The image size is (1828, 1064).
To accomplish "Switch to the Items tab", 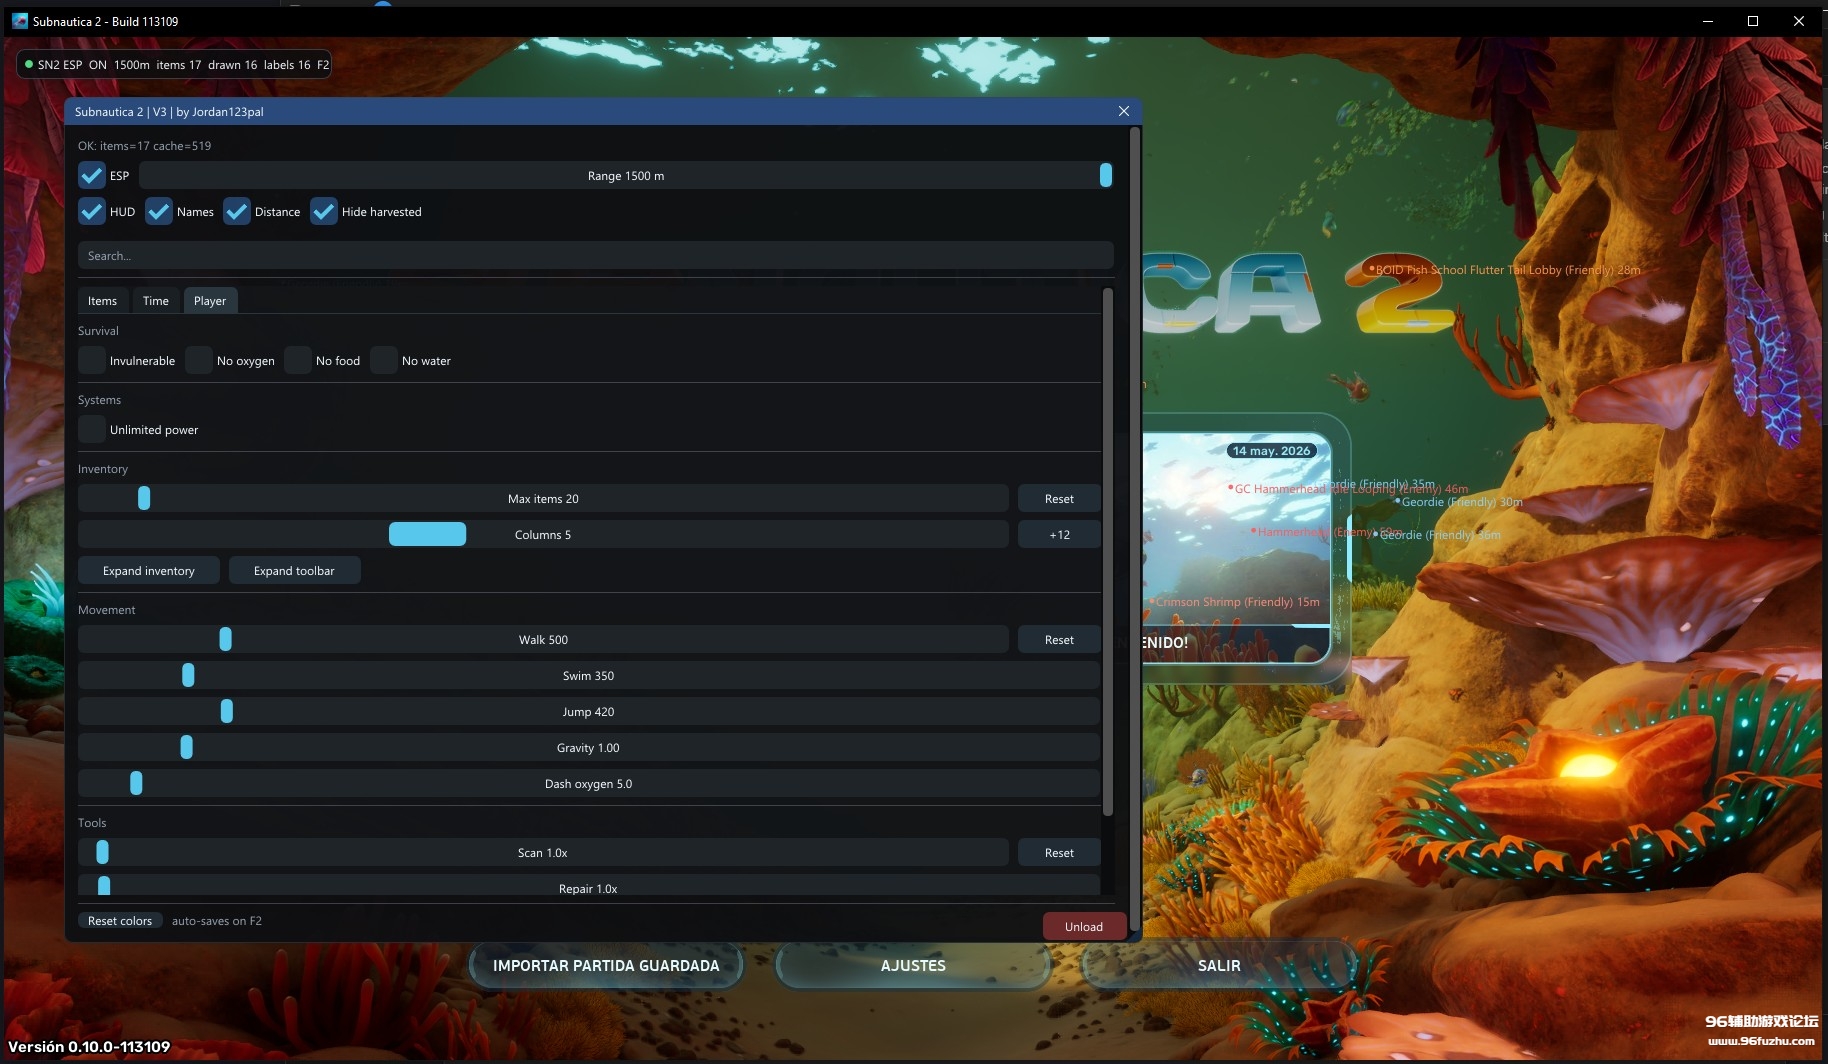I will pos(102,301).
